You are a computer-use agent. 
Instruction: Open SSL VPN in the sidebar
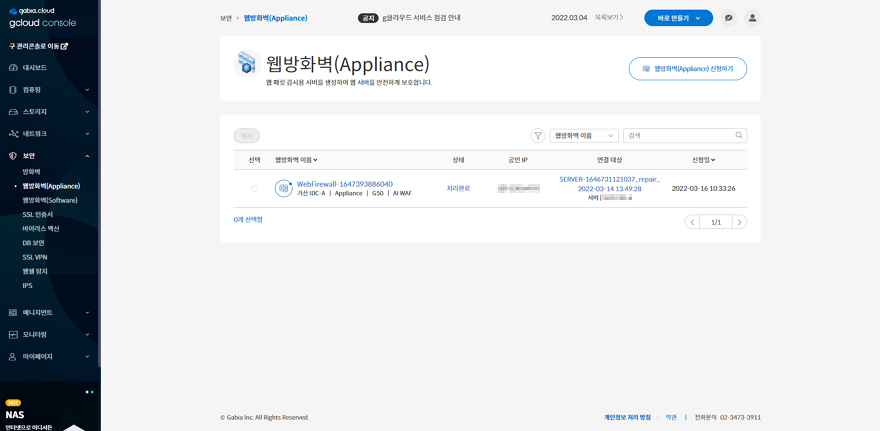point(35,257)
